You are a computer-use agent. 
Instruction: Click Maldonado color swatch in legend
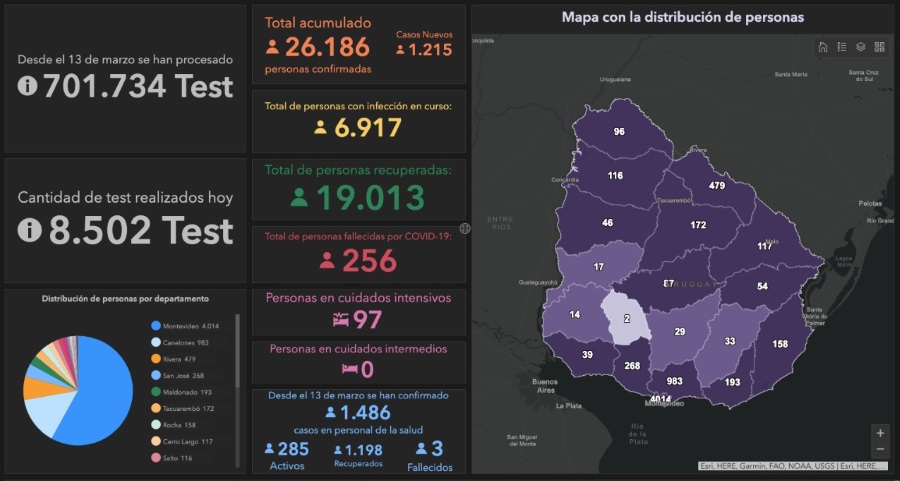(155, 394)
